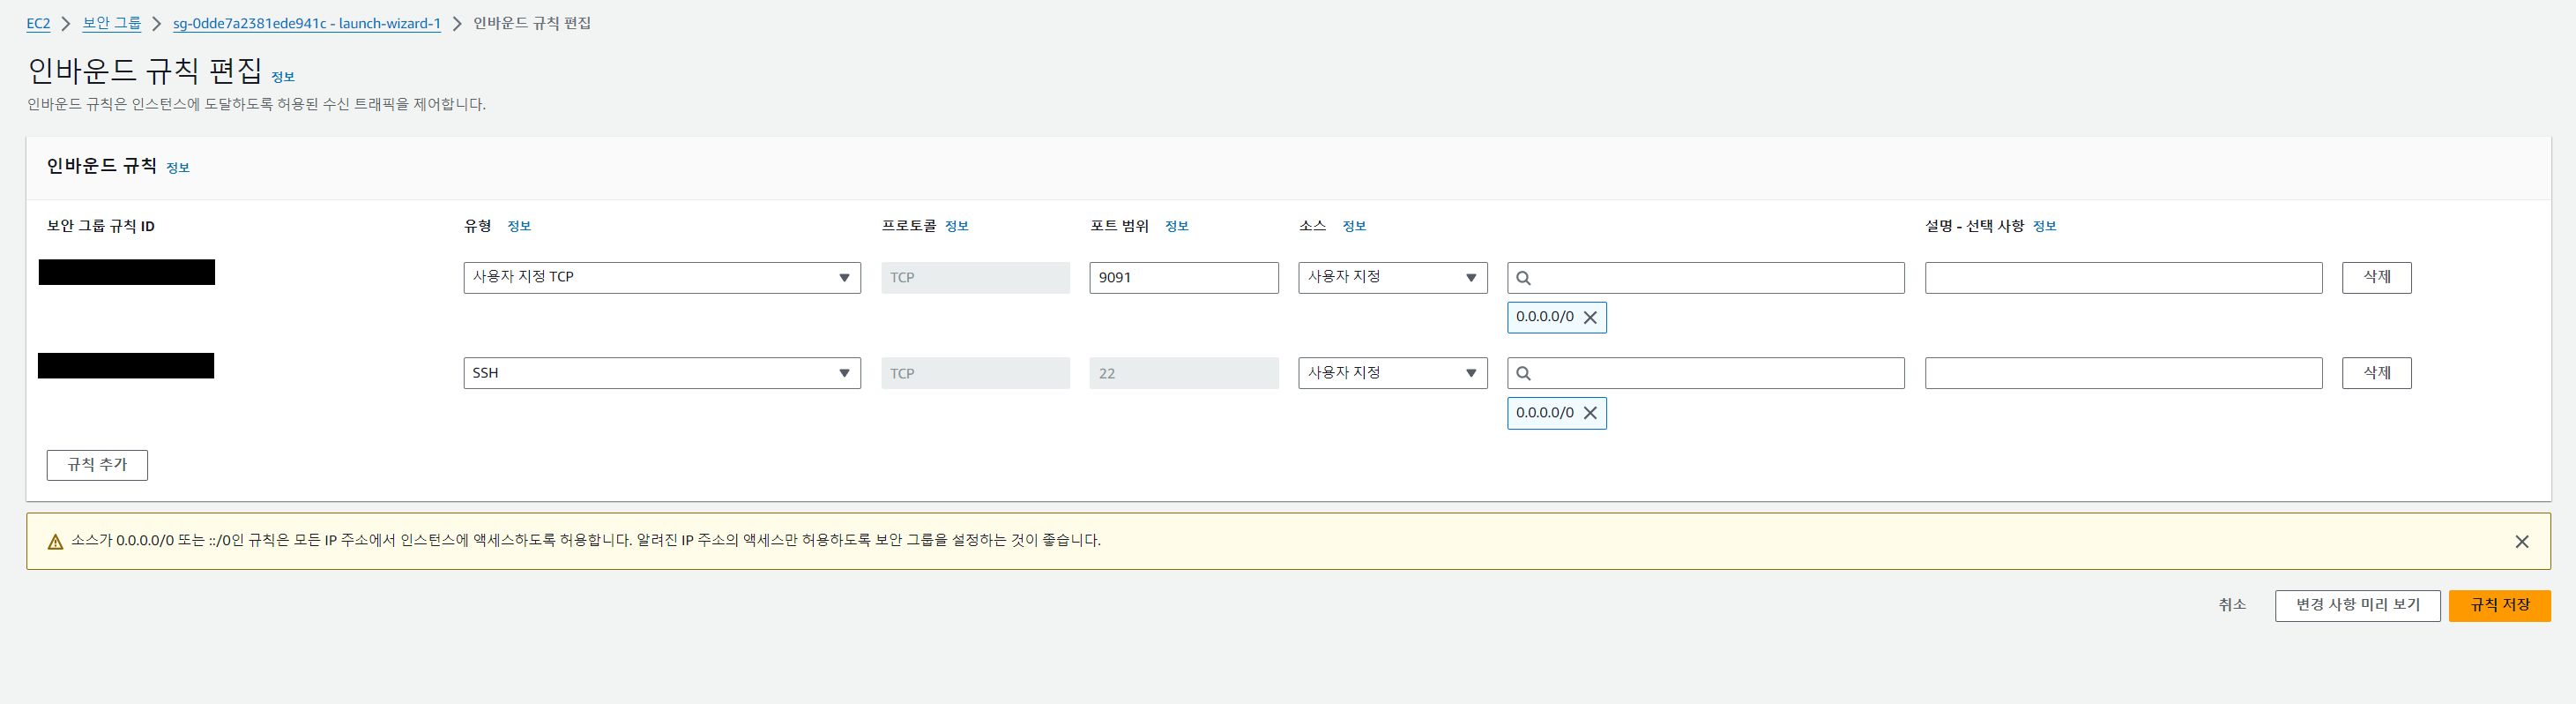2576x704 pixels.
Task: Delete the 9091 rule with 삭제
Action: pyautogui.click(x=2376, y=277)
